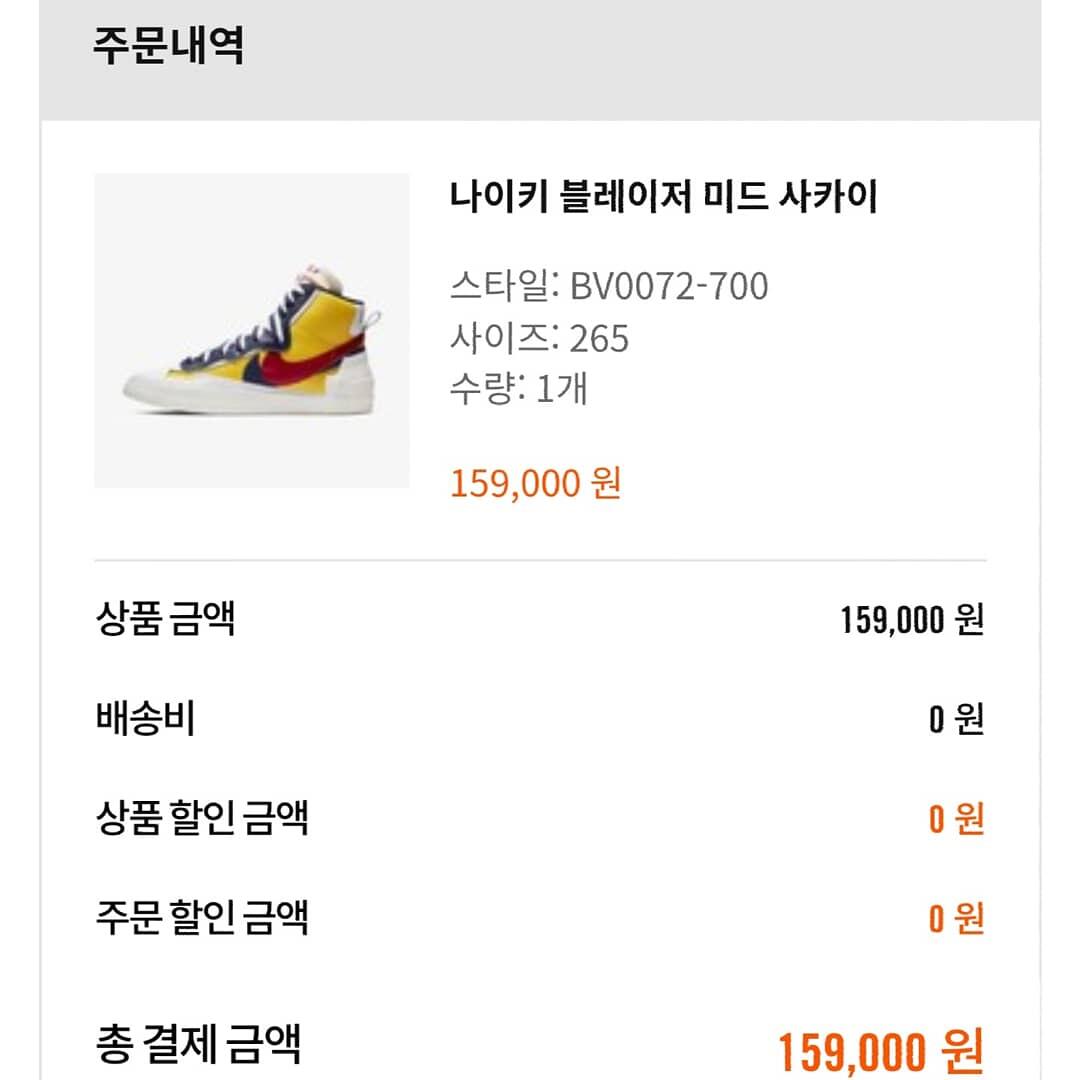
Task: Click the 0 원 product discount value
Action: (x=956, y=819)
